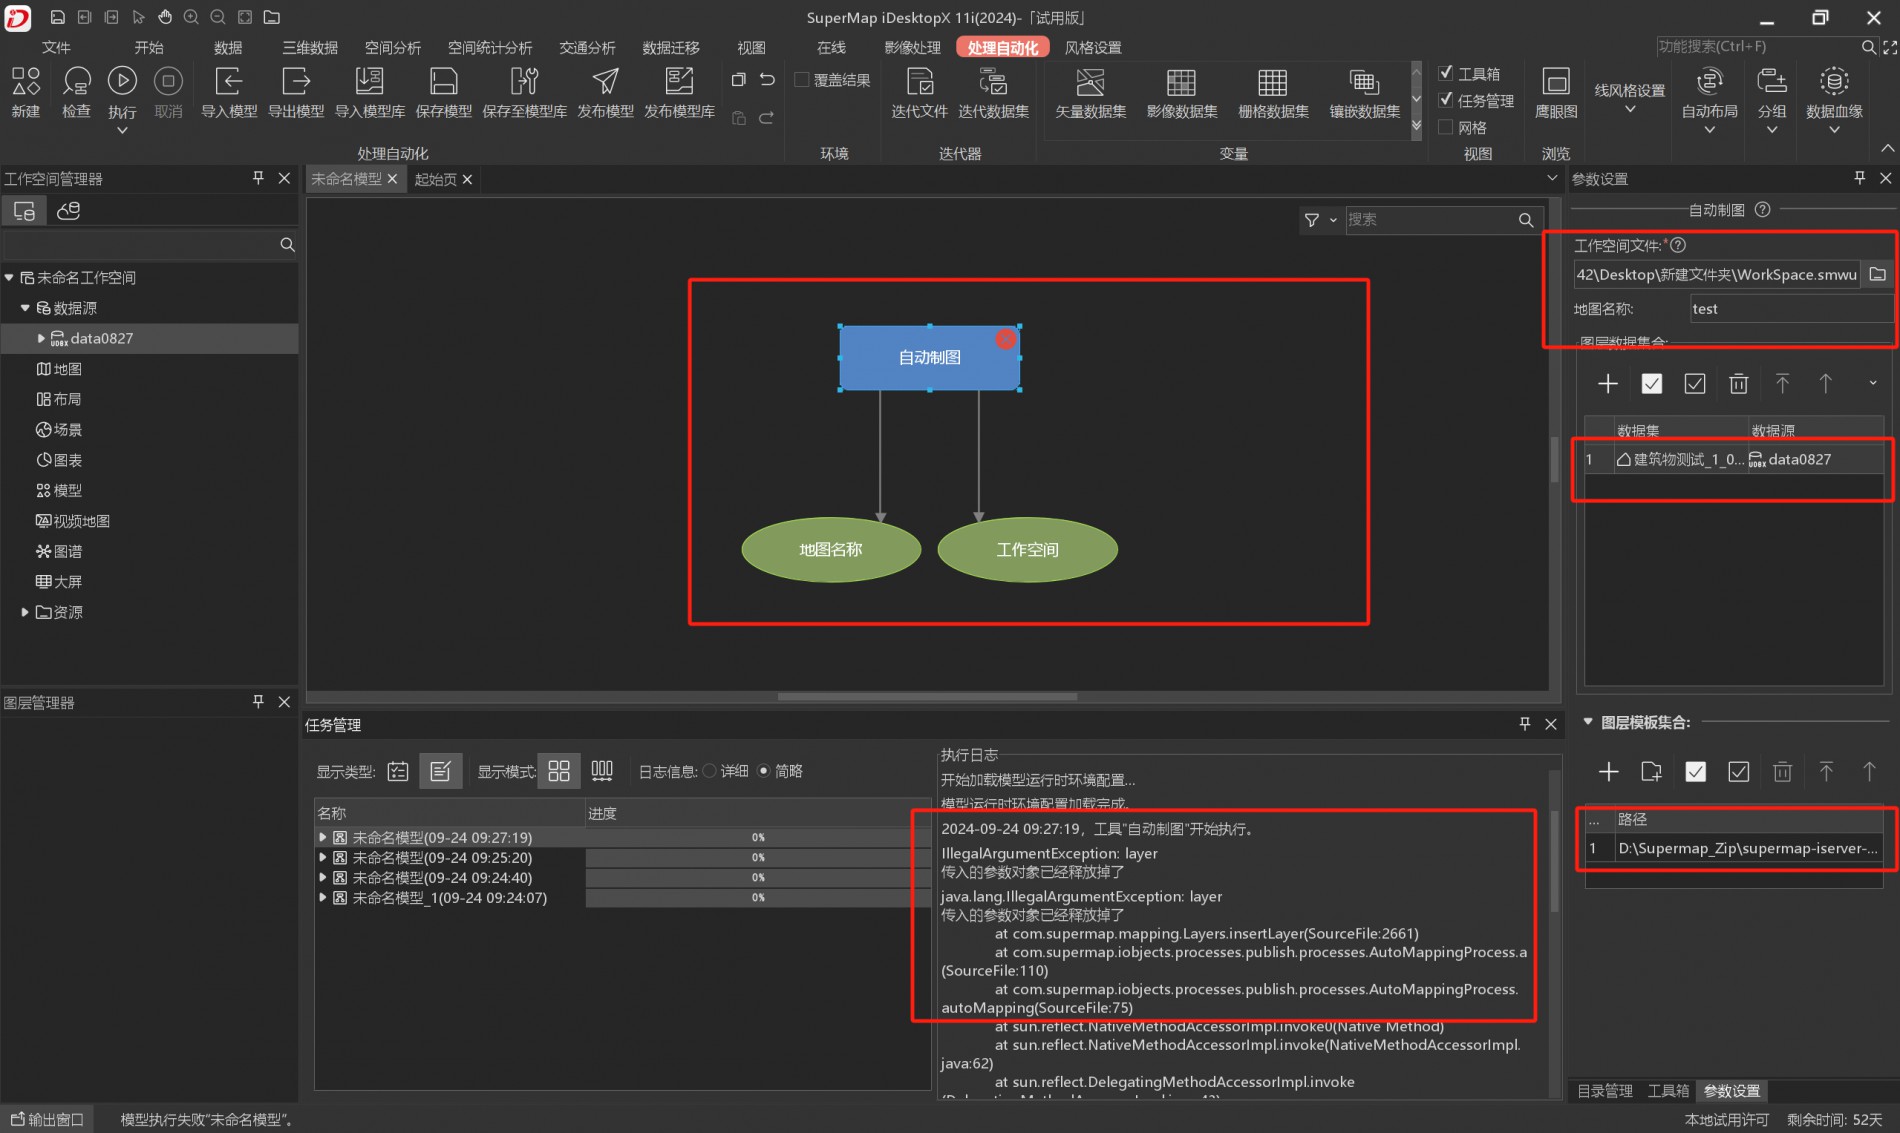The height and width of the screenshot is (1133, 1900).
Task: Click the 工作空间 variable node
Action: [1027, 549]
